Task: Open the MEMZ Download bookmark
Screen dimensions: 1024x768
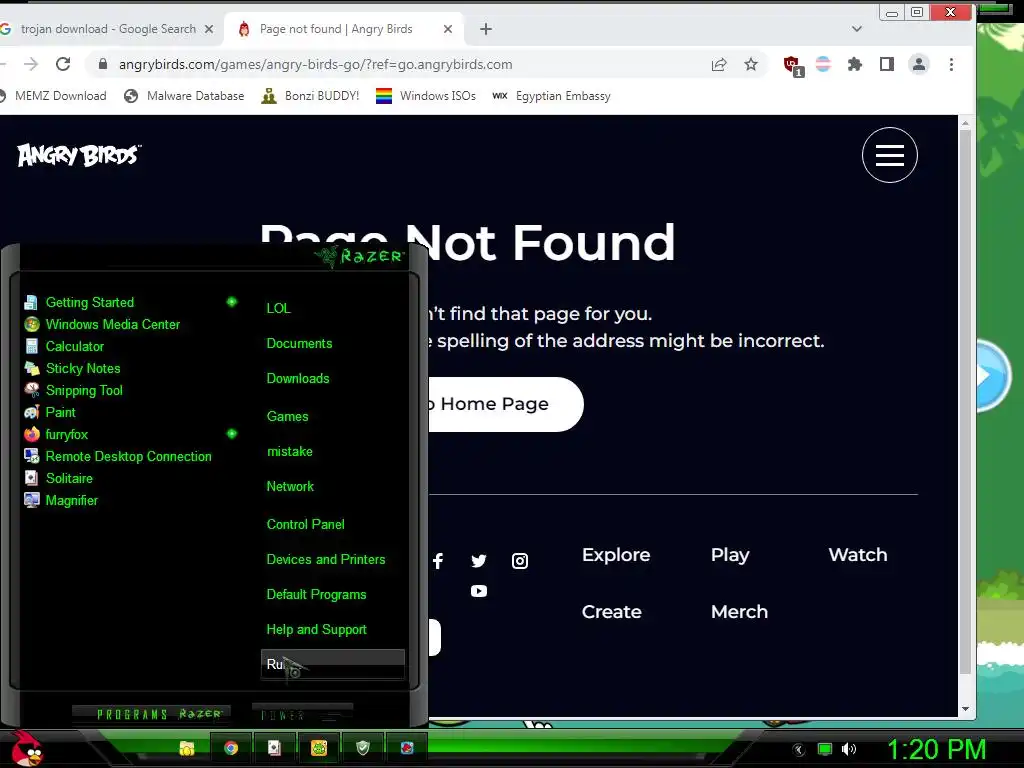Action: click(53, 96)
